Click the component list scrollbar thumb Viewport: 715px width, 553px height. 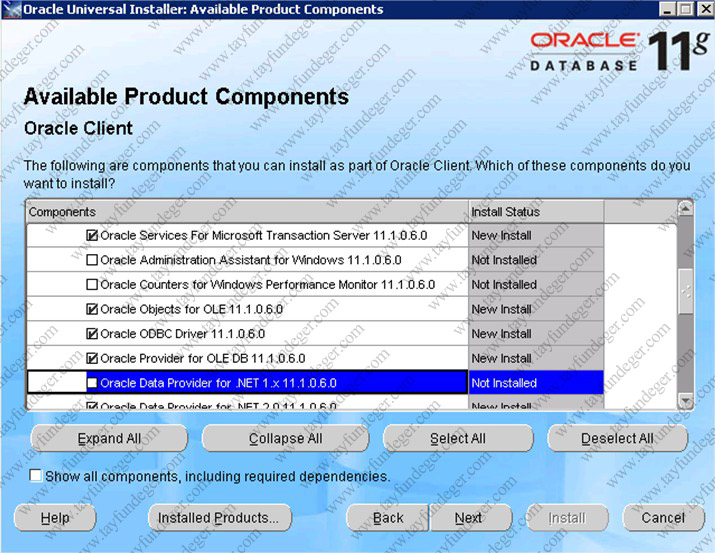tap(685, 291)
